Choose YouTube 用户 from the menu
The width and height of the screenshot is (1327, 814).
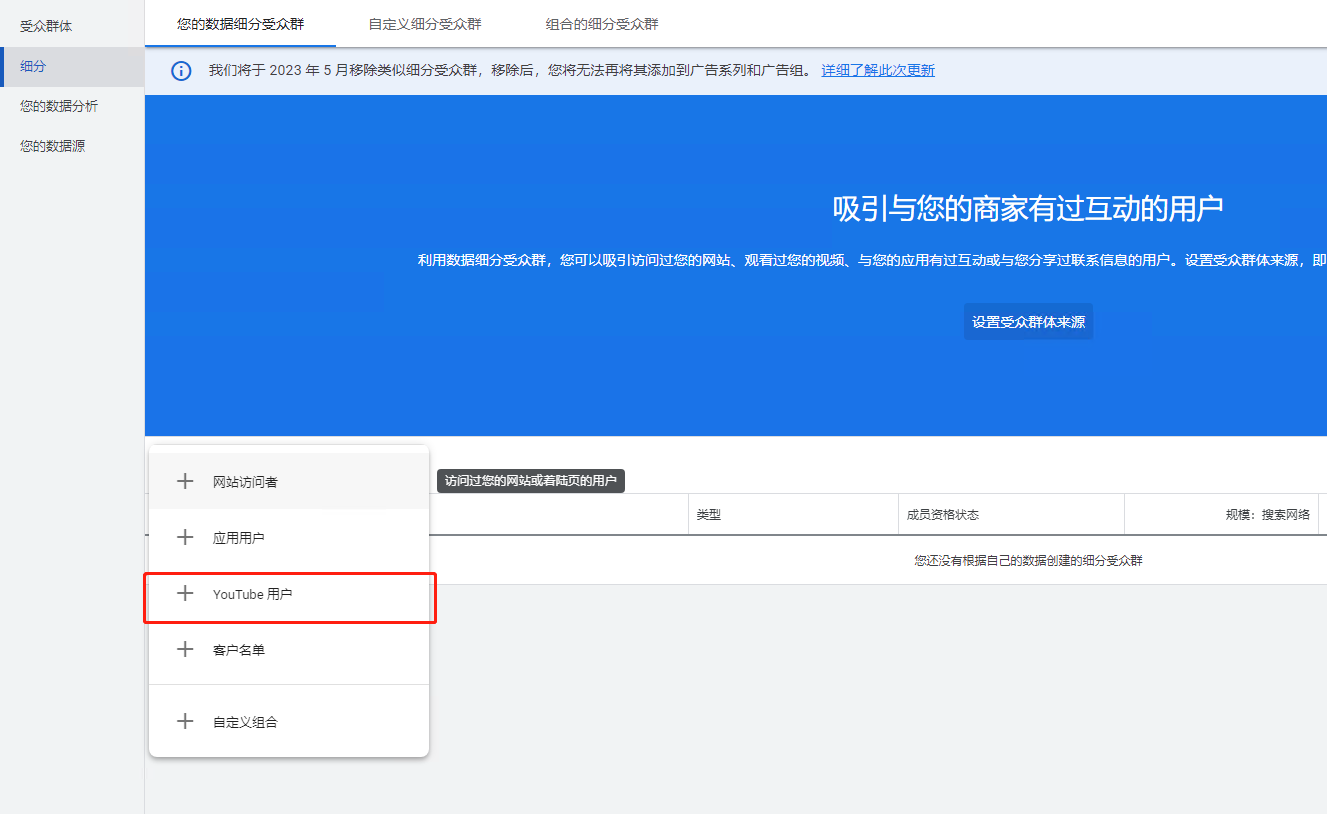point(289,593)
